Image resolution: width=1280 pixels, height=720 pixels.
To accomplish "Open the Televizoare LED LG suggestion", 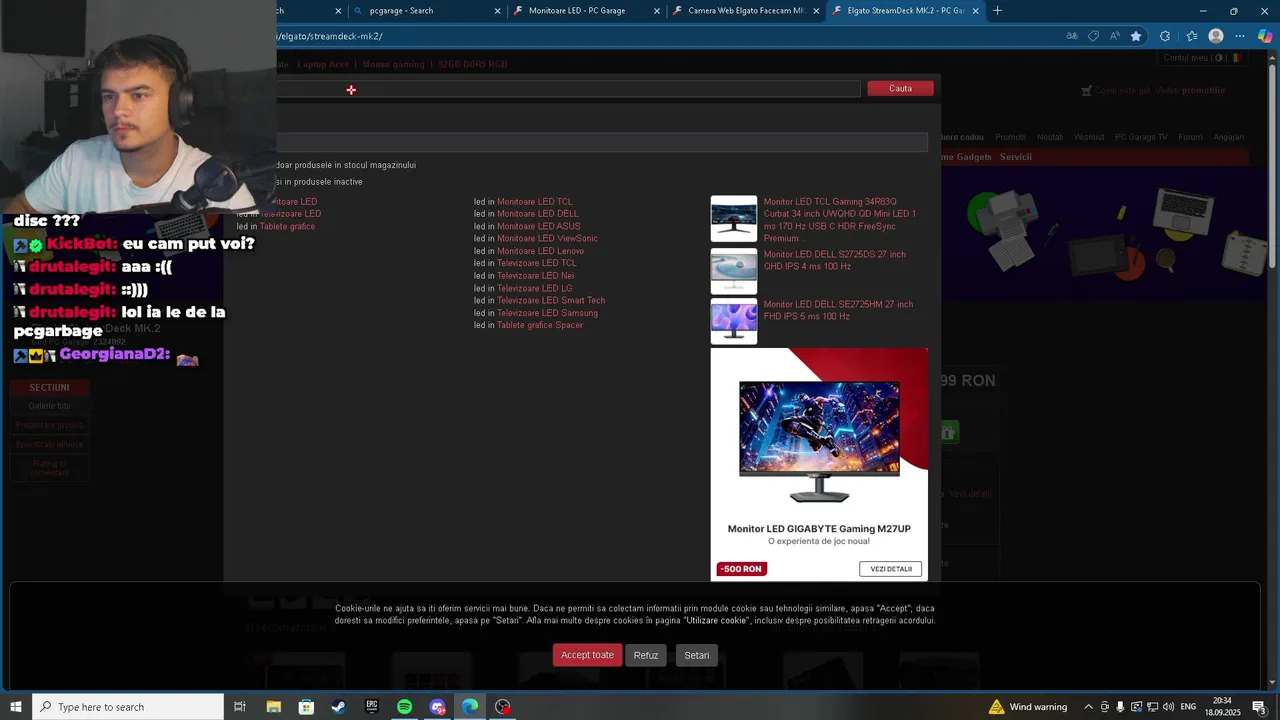I will tap(535, 288).
